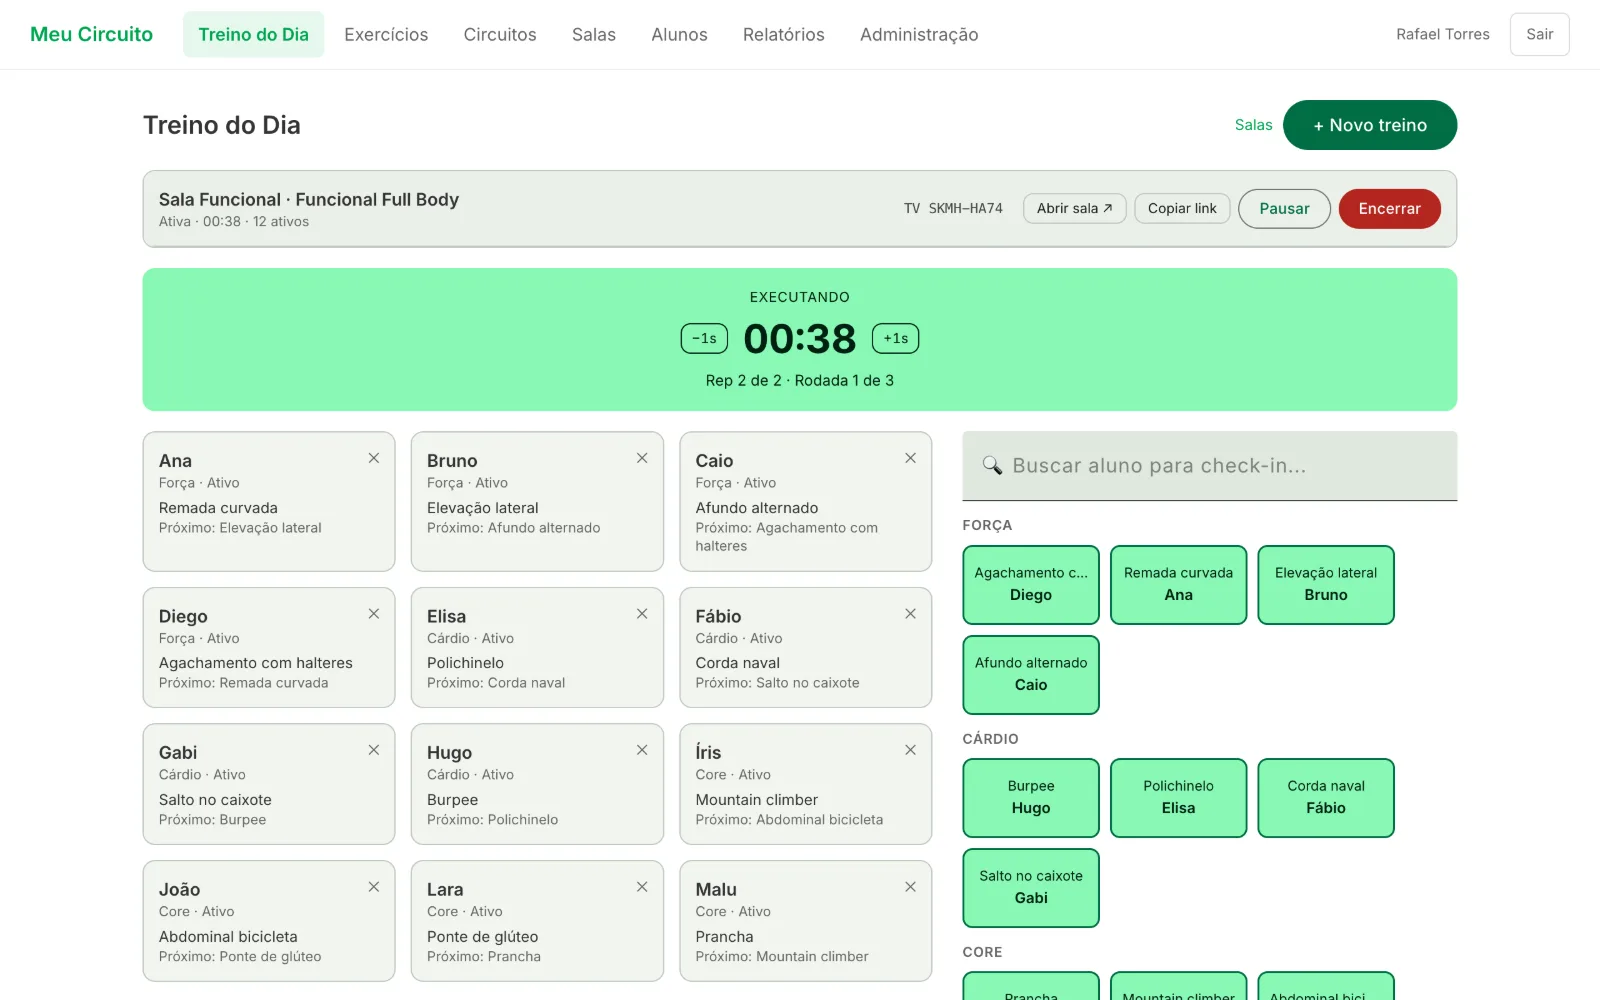Click the user name Rafael Torres
The image size is (1600, 1000).
click(x=1443, y=34)
